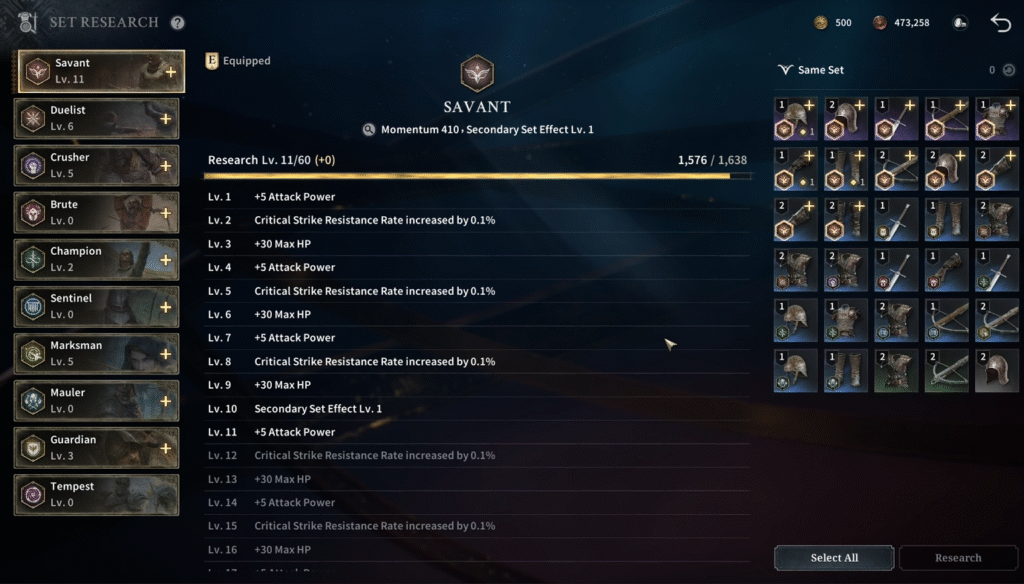
Task: Click the gold coin currency icon
Action: (x=821, y=23)
